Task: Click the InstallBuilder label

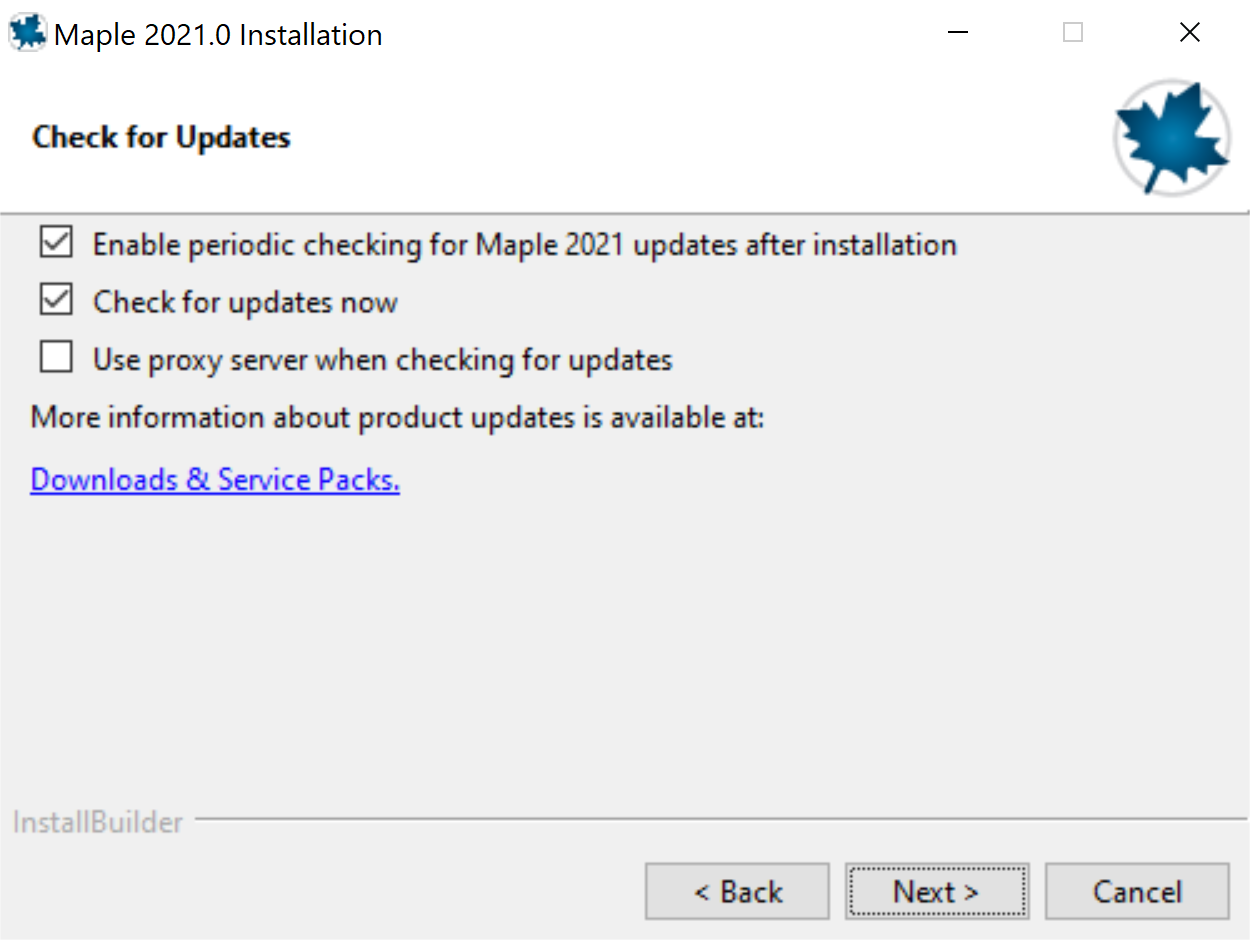Action: [98, 823]
